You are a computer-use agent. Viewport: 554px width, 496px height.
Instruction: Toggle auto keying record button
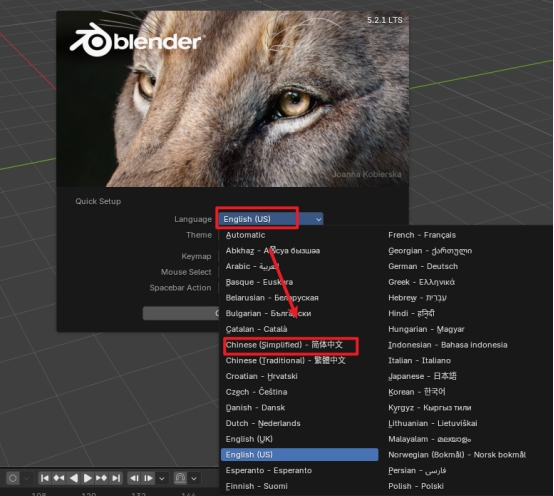click(13, 478)
